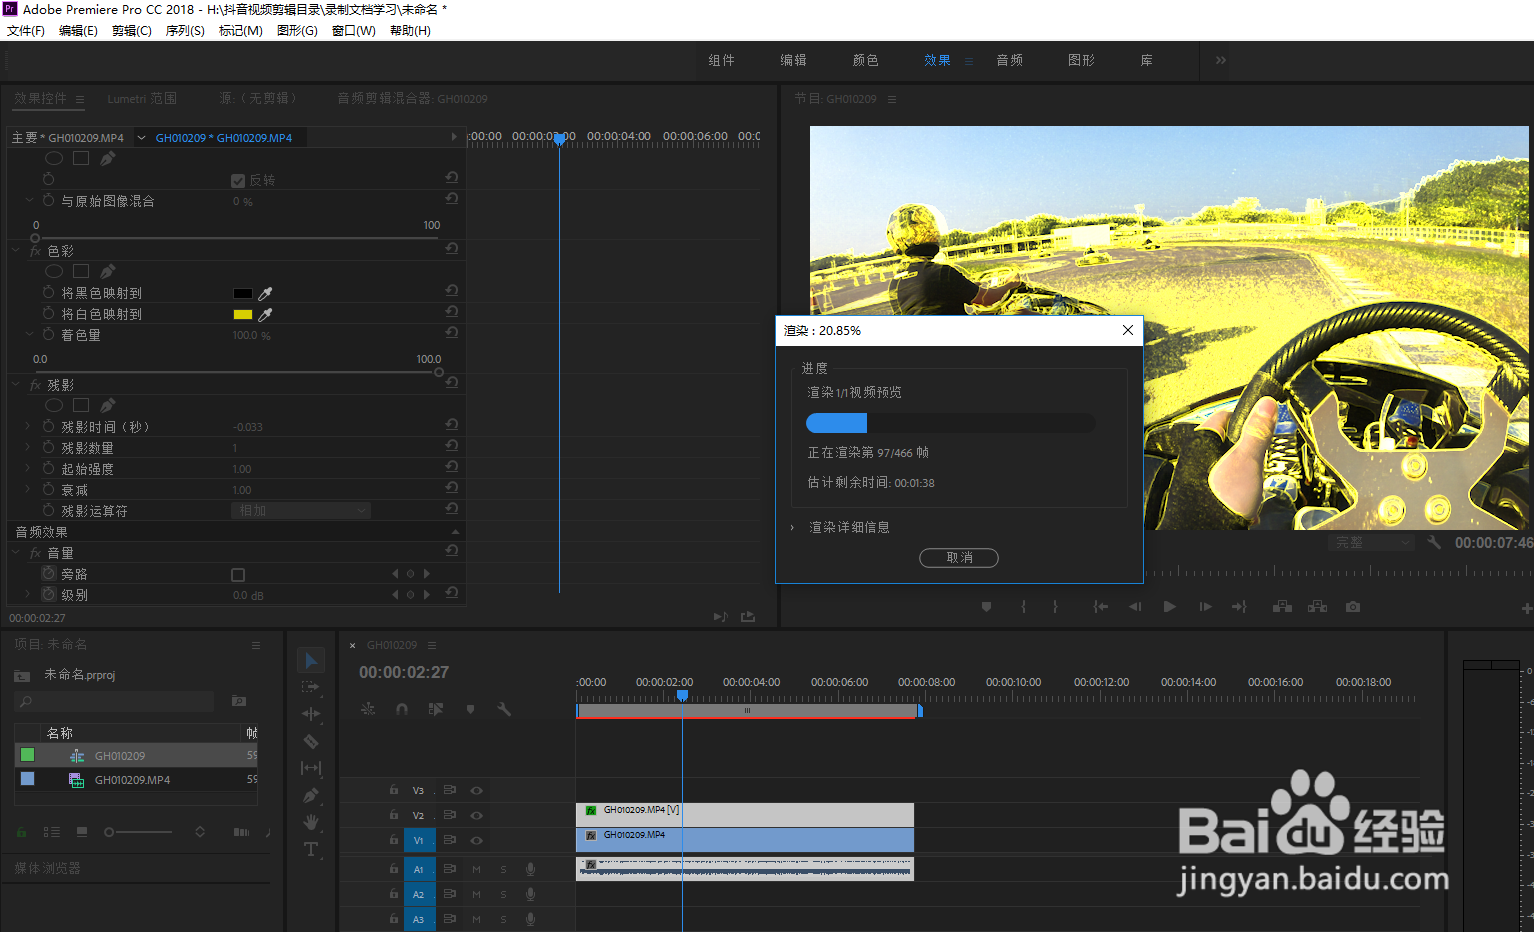The image size is (1534, 932).
Task: Toggle V1 track output eye
Action: (x=477, y=840)
